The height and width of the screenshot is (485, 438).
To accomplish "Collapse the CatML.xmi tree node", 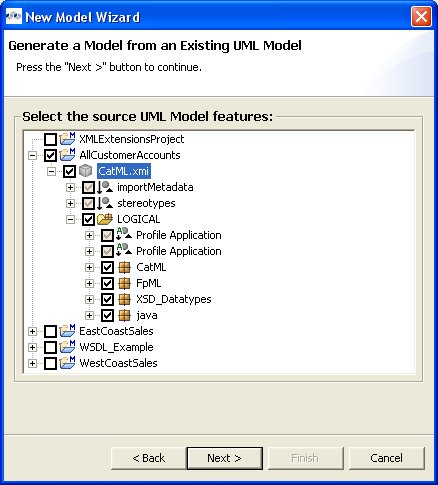I will [x=51, y=171].
